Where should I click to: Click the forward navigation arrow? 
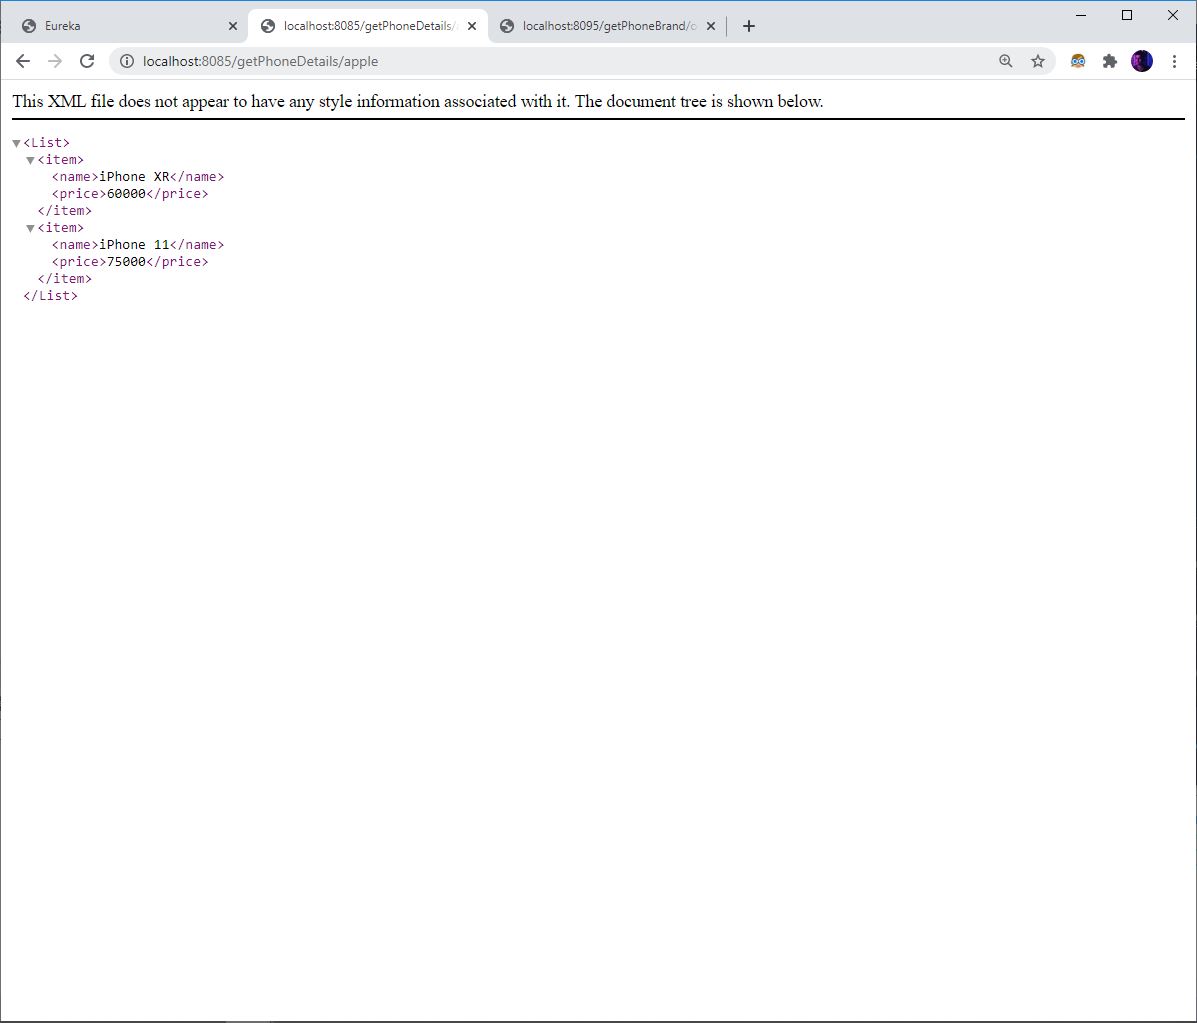tap(55, 61)
